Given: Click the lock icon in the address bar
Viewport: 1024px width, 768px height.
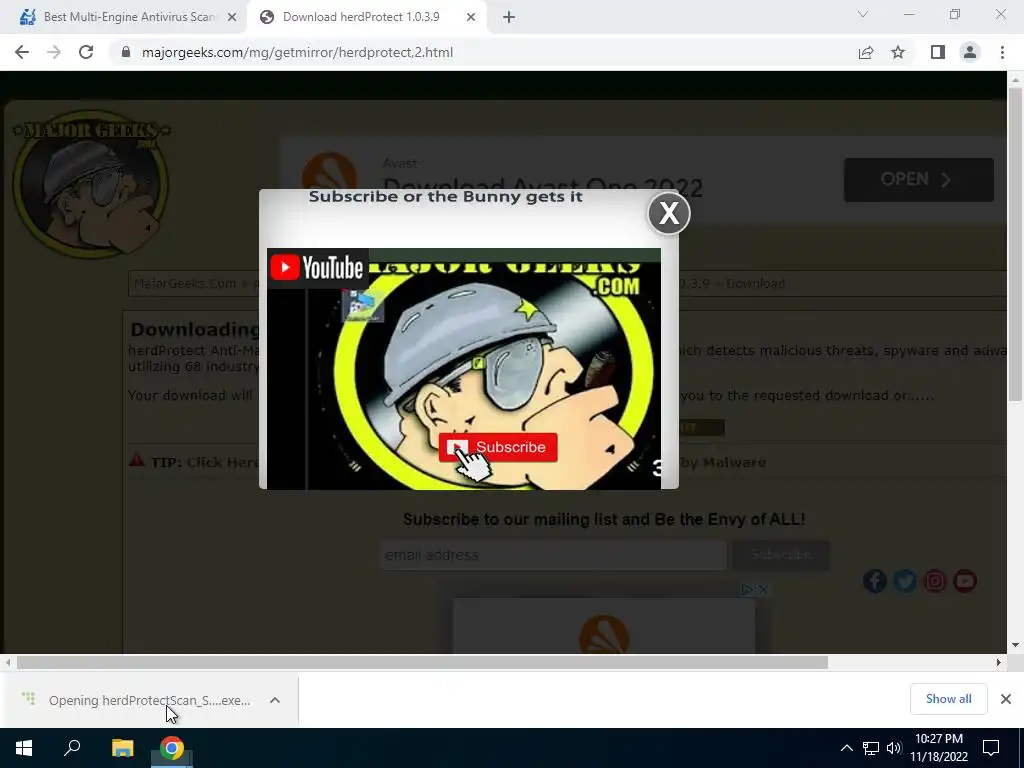Looking at the screenshot, I should pyautogui.click(x=126, y=52).
